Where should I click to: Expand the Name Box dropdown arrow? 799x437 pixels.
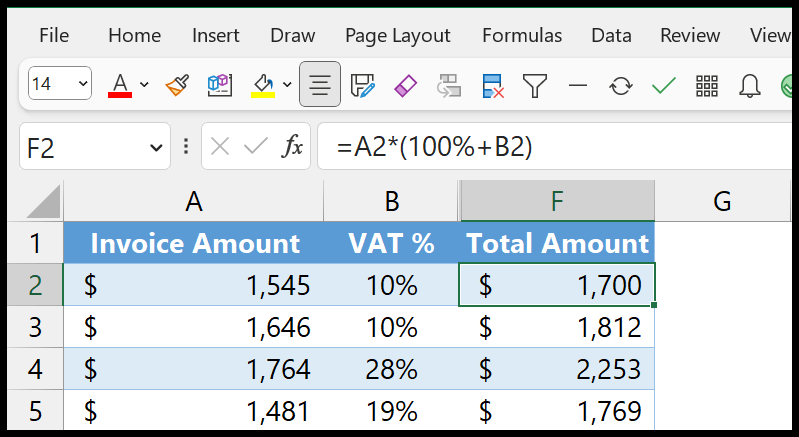tap(155, 148)
